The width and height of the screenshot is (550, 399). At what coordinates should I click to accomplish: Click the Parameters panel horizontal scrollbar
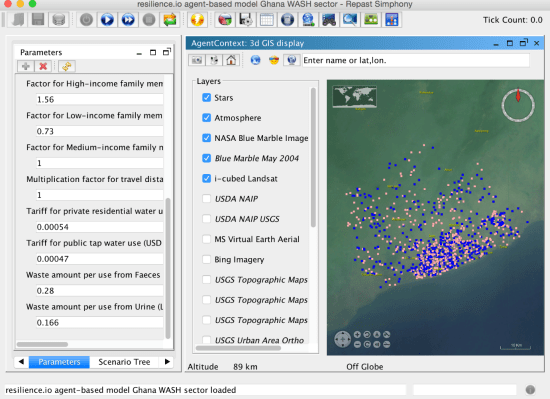pyautogui.click(x=42, y=344)
